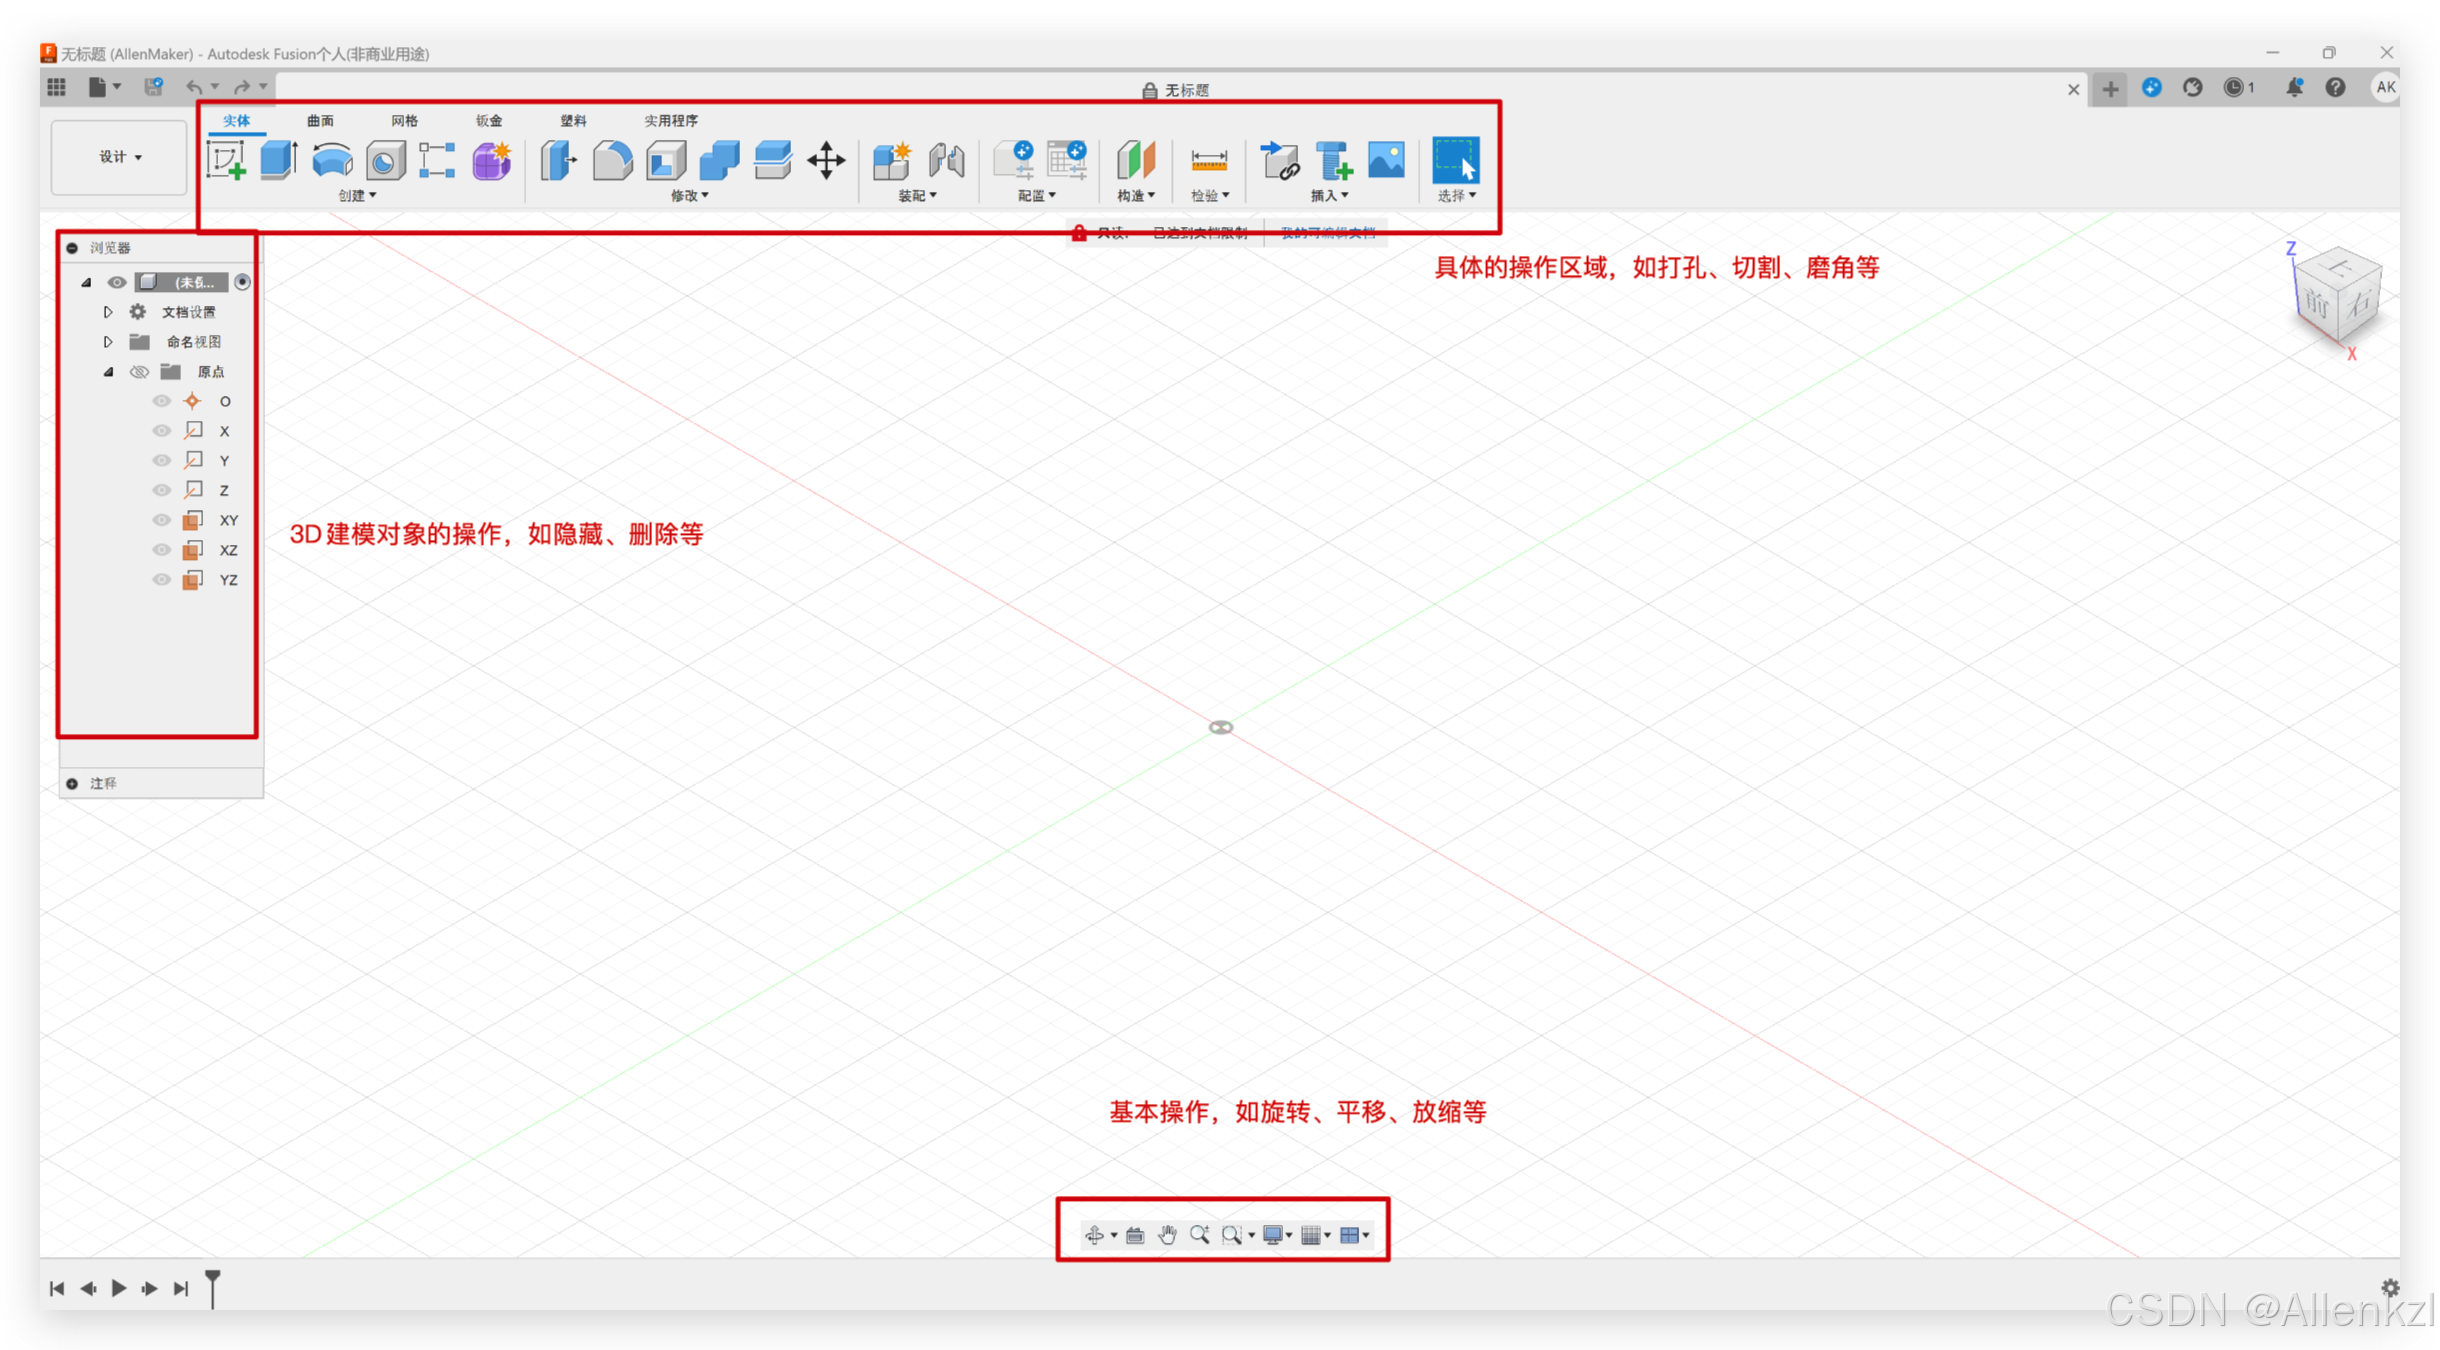The width and height of the screenshot is (2440, 1350).
Task: Click the Measure ruler icon
Action: (x=1208, y=160)
